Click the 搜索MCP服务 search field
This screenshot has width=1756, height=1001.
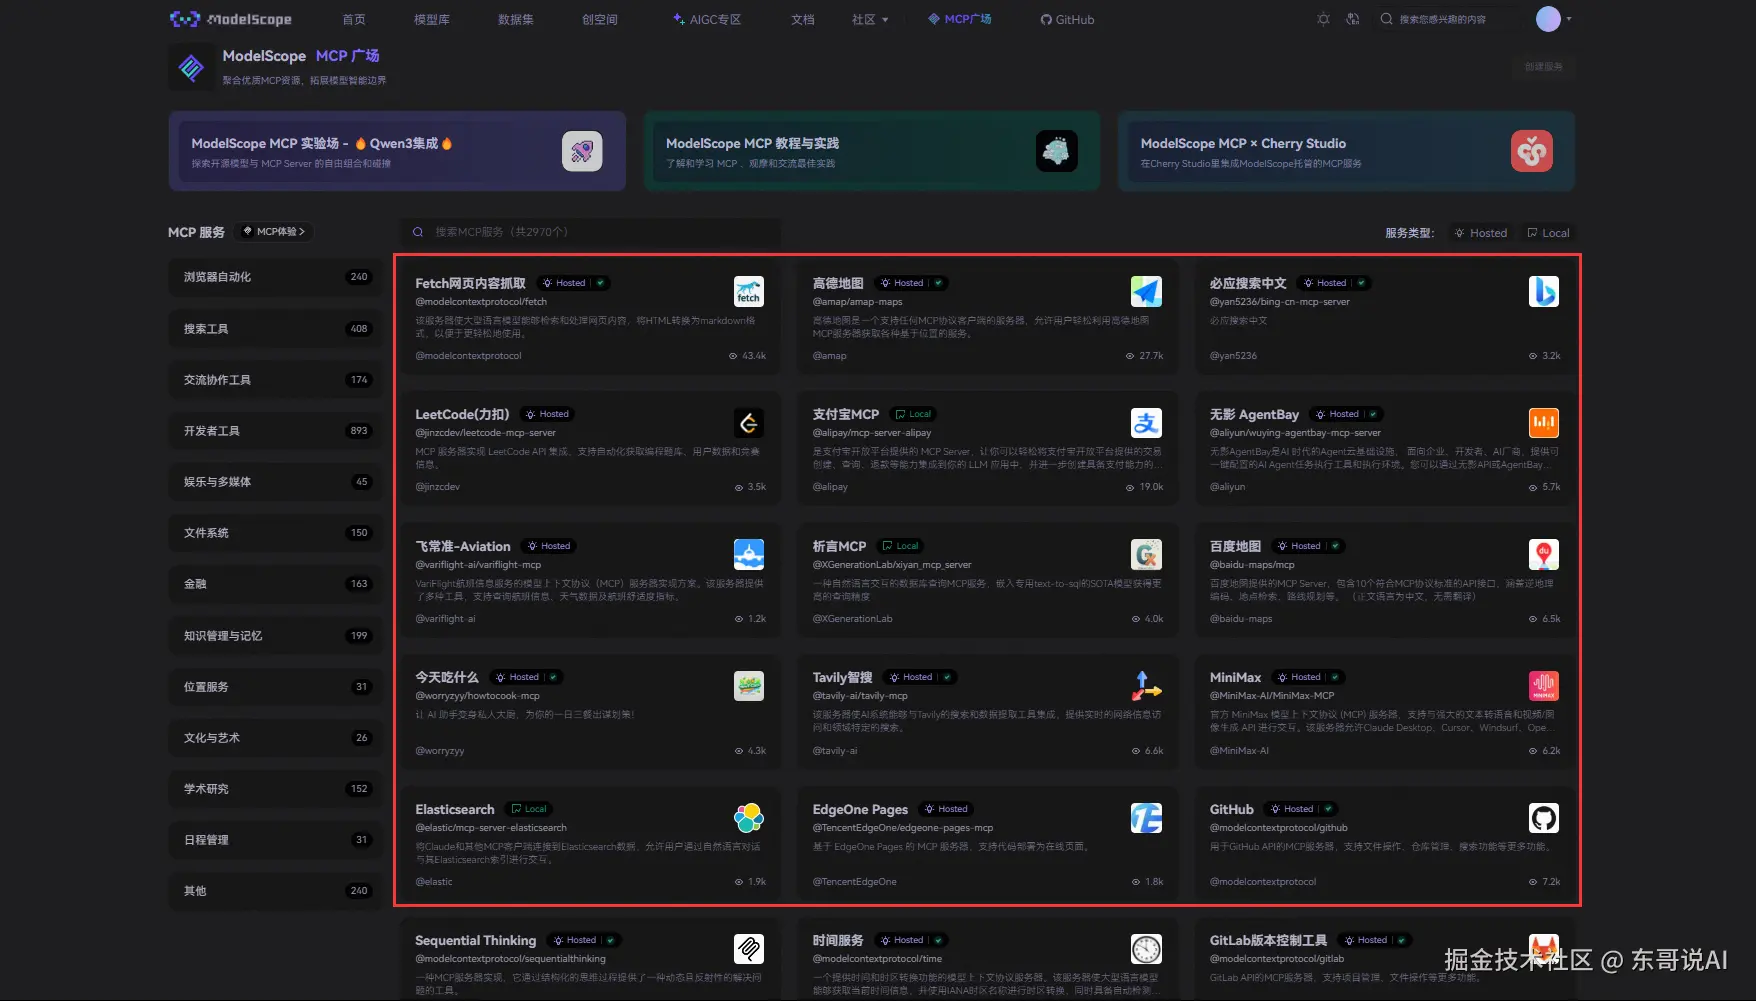click(x=592, y=232)
